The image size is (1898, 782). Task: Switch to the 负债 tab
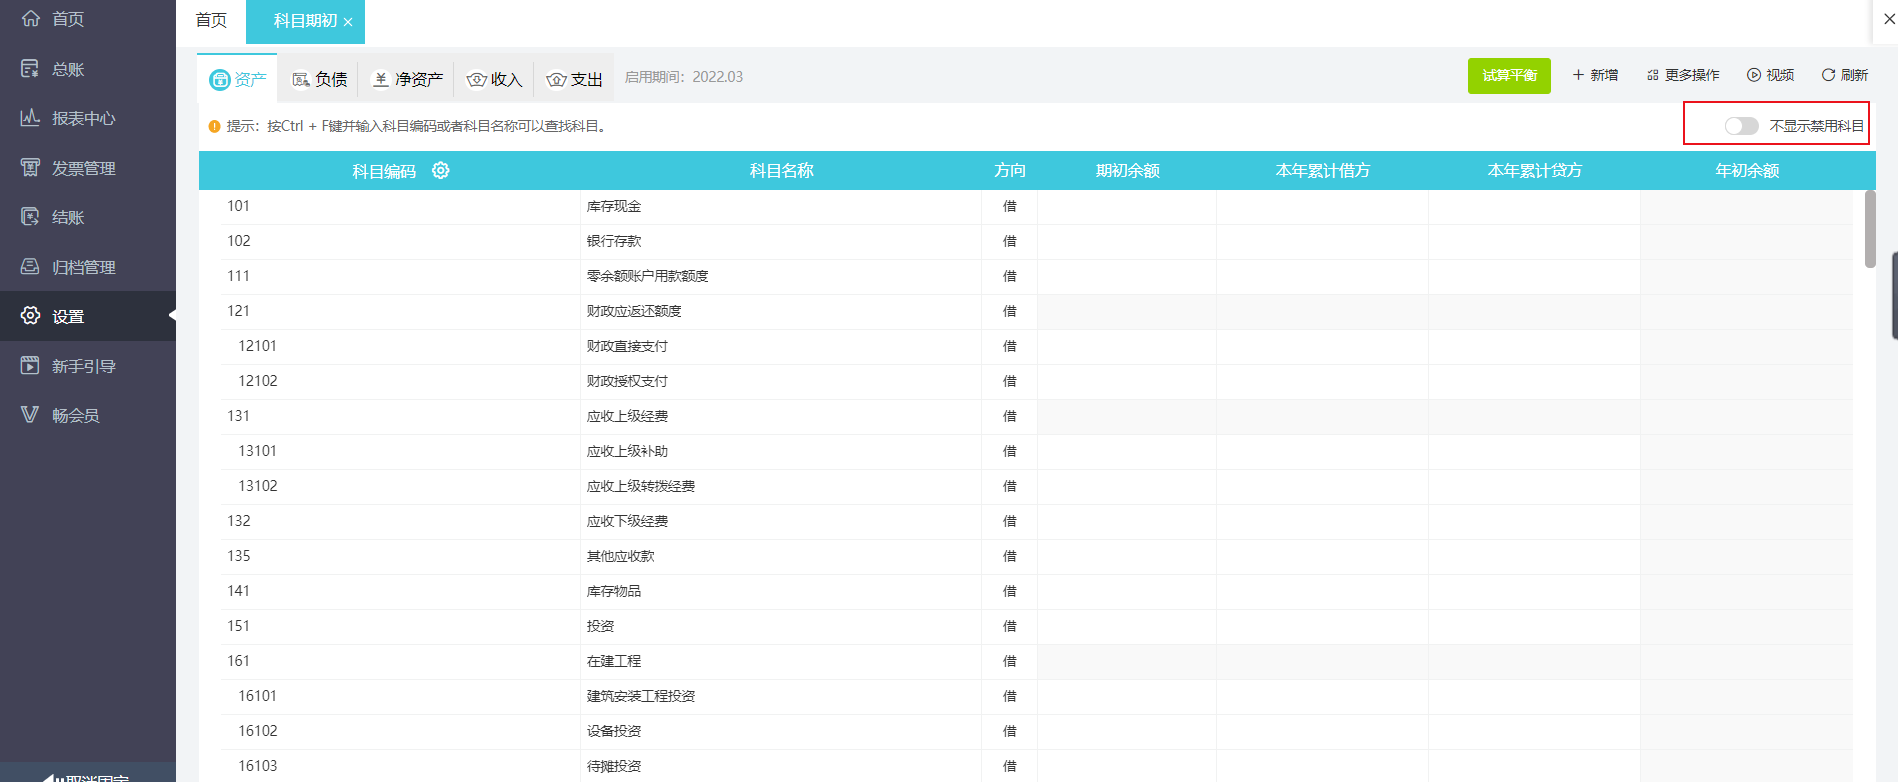(x=320, y=79)
